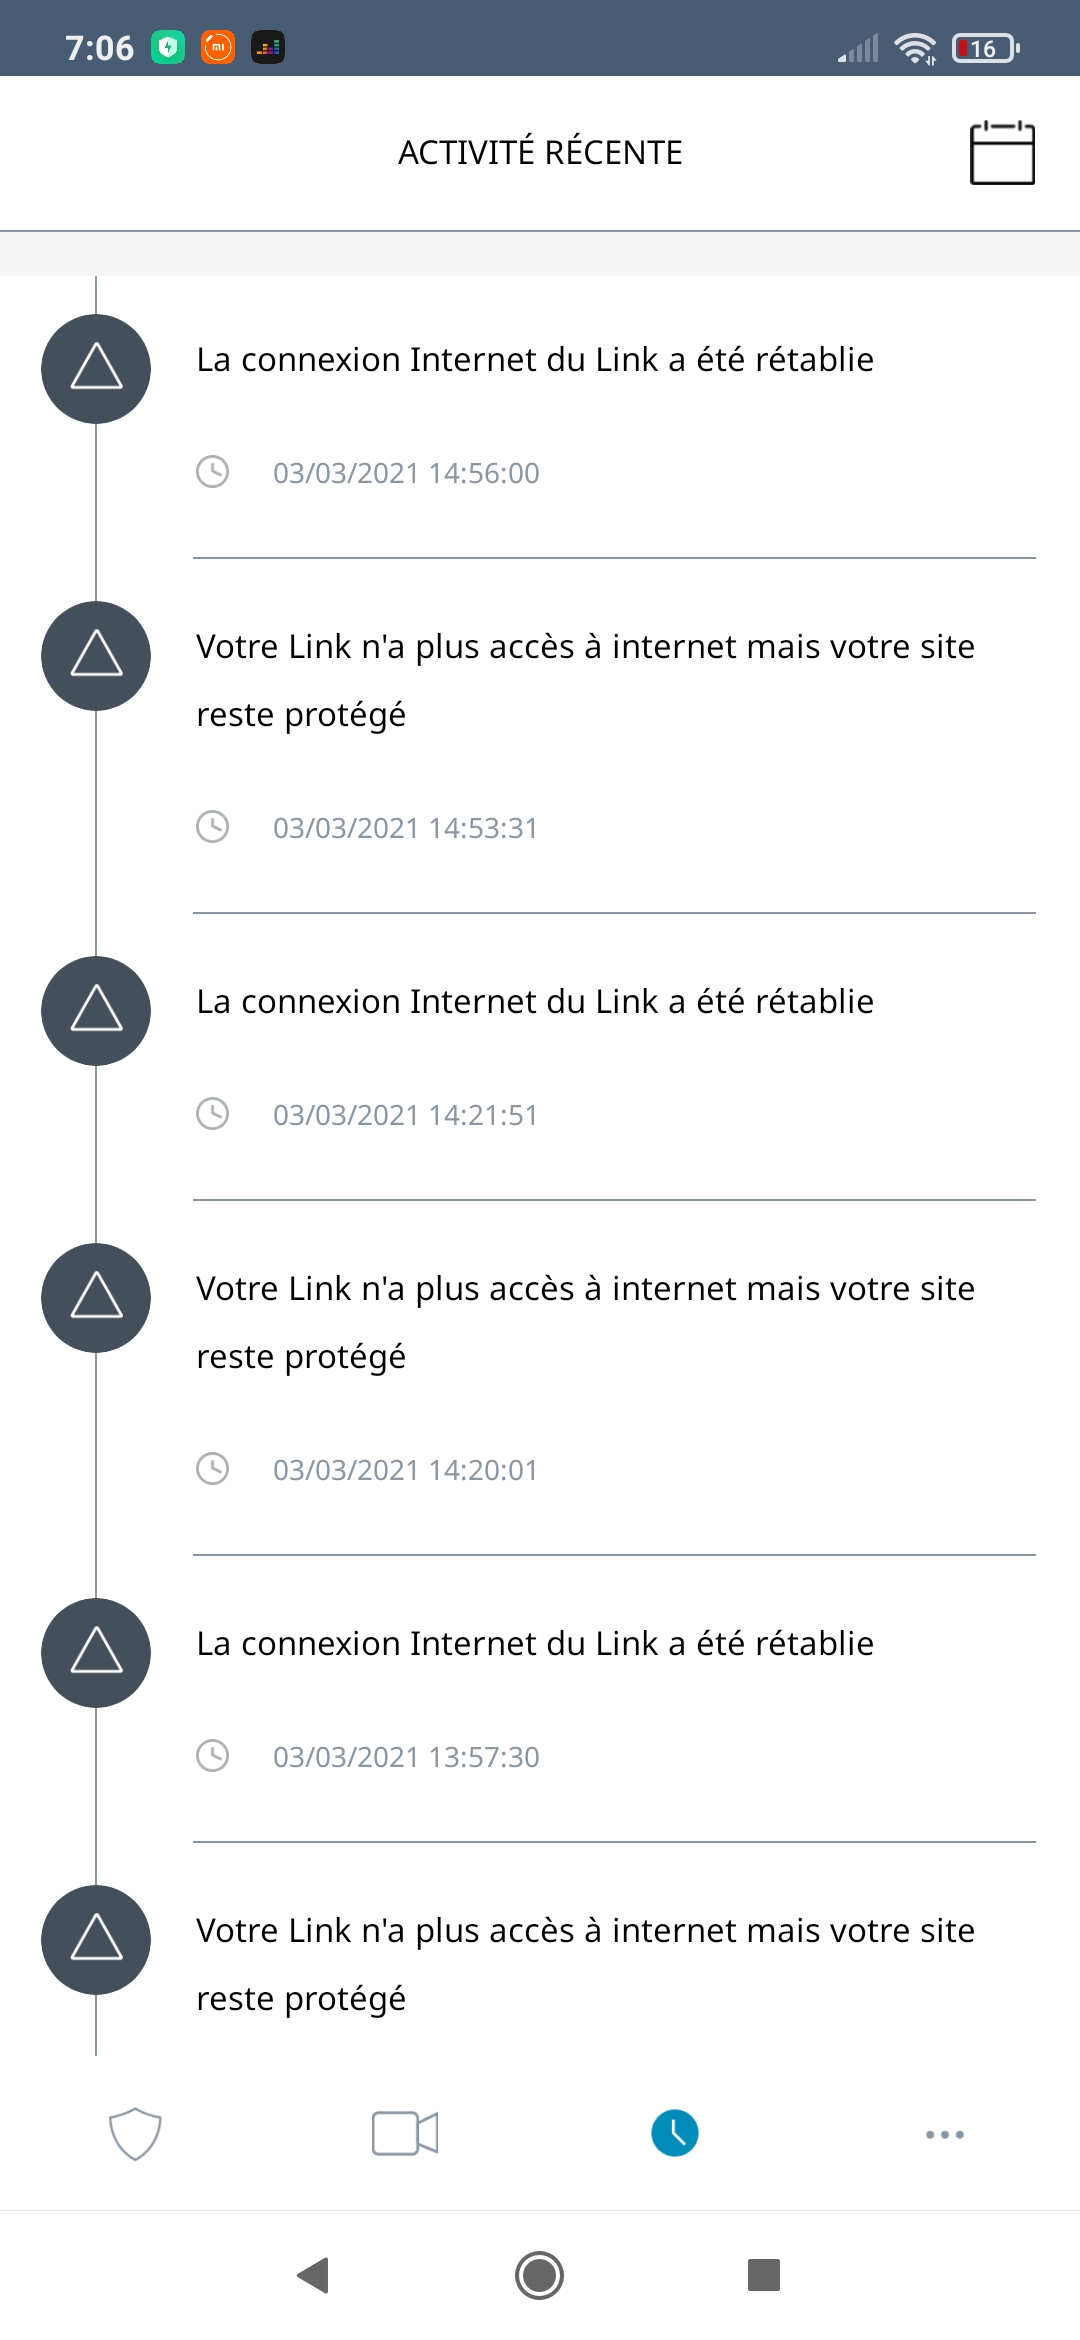Open connection restored event at 14:56:00
Screen dimensions: 1080x2340
pyautogui.click(x=535, y=360)
